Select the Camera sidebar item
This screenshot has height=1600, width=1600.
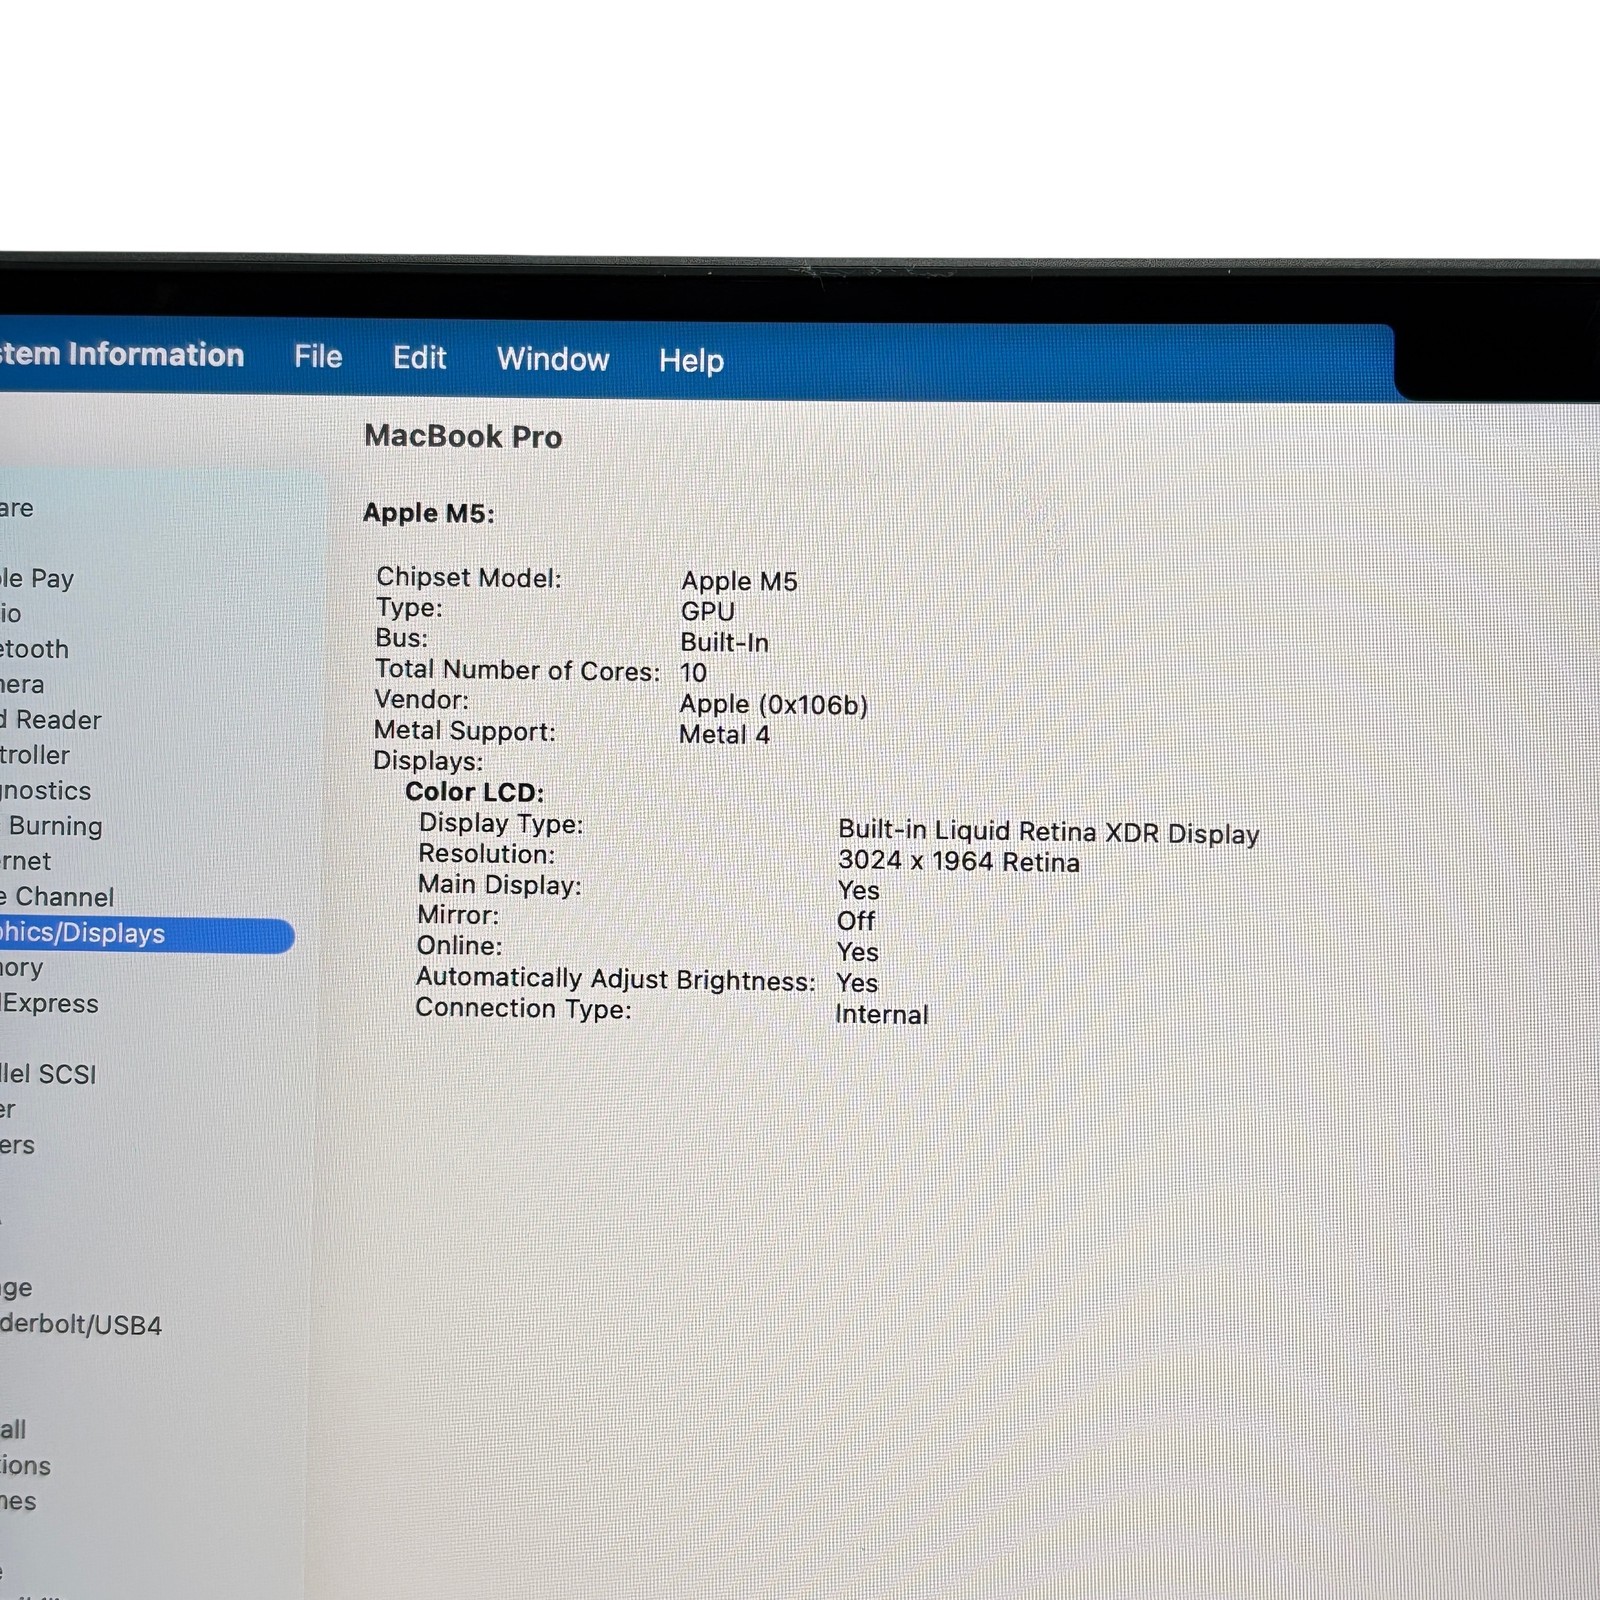(x=22, y=685)
